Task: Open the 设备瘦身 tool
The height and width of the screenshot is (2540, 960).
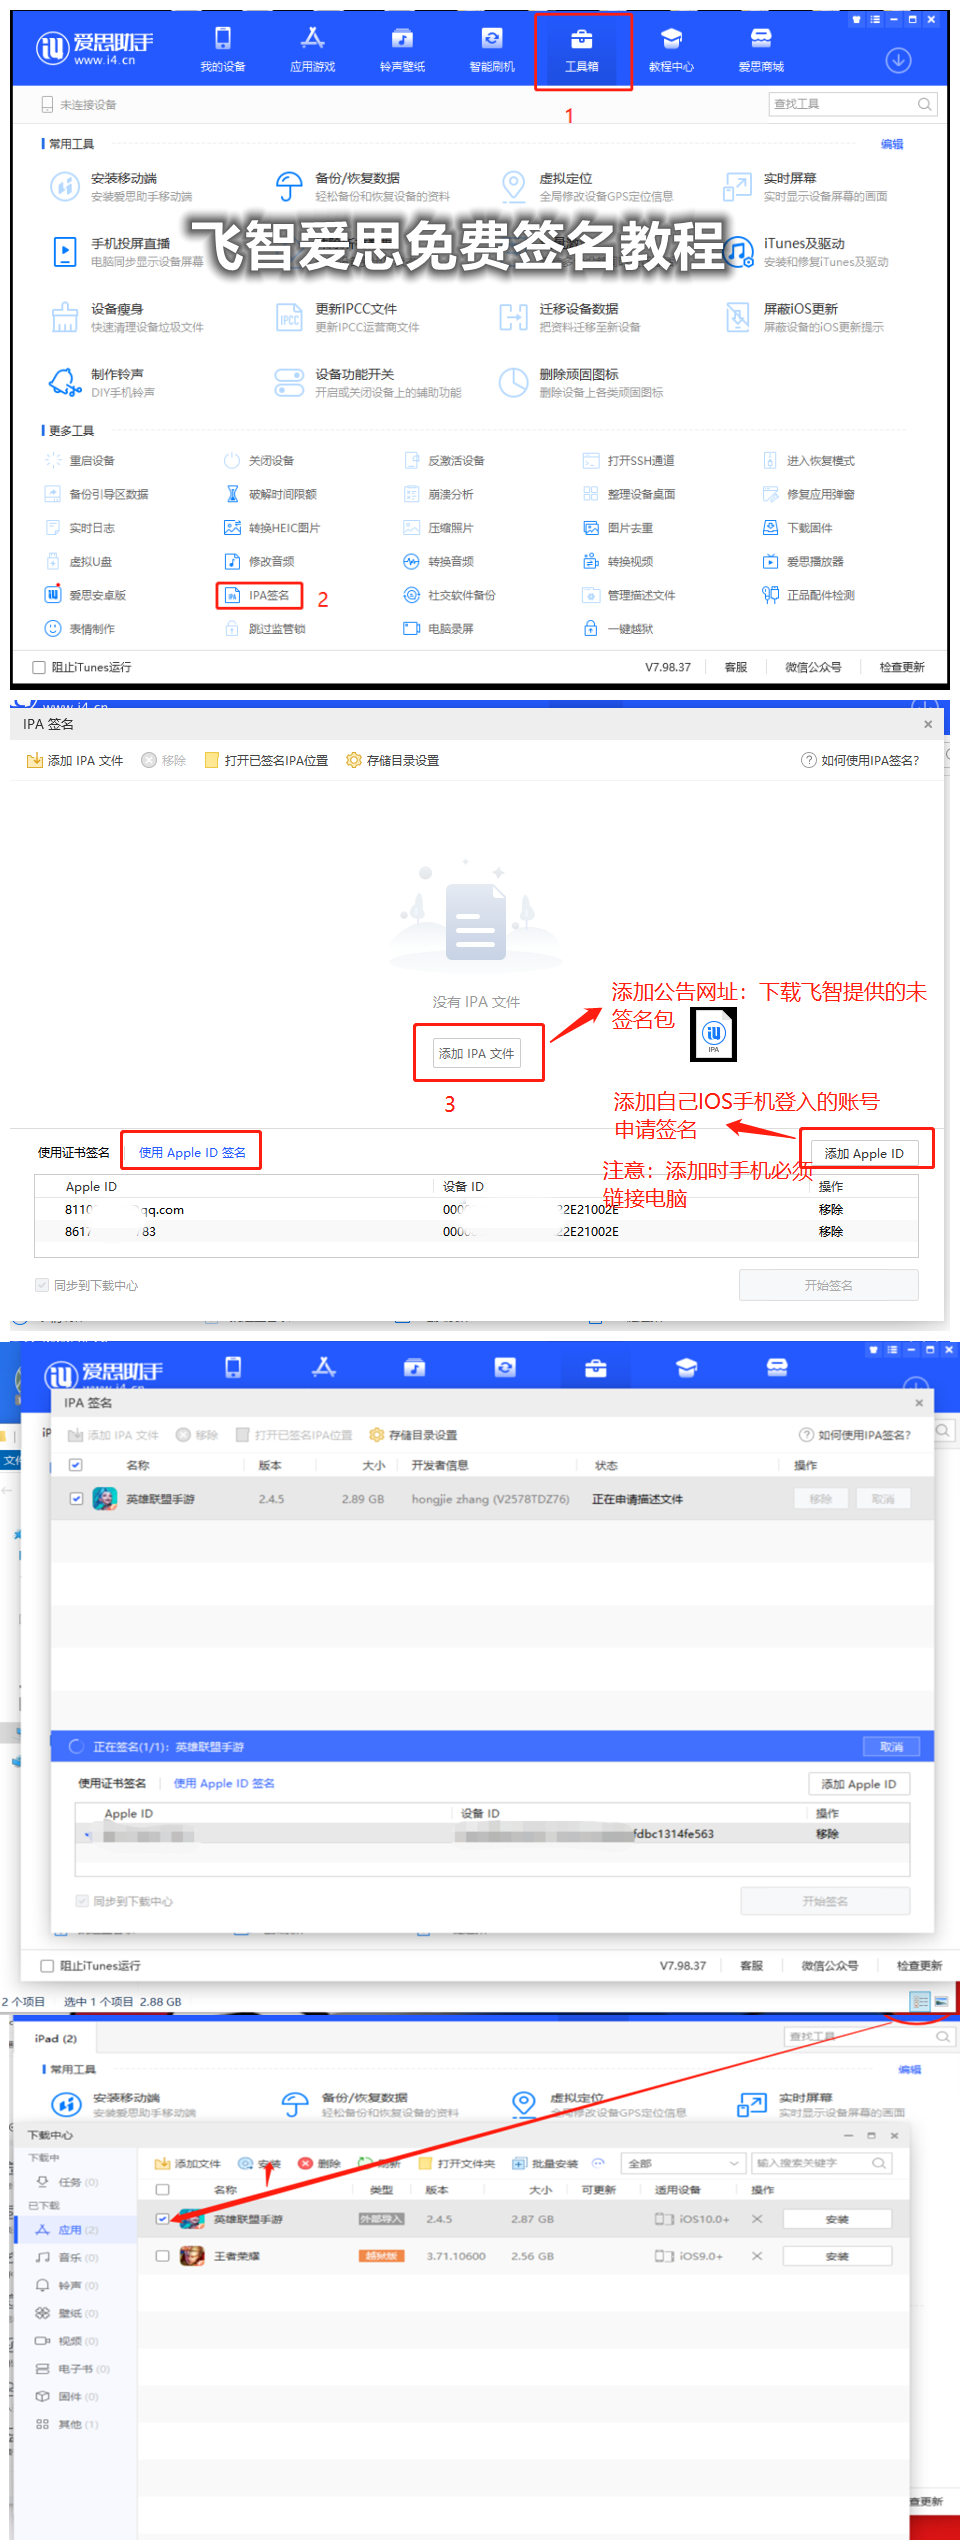Action: click(126, 317)
